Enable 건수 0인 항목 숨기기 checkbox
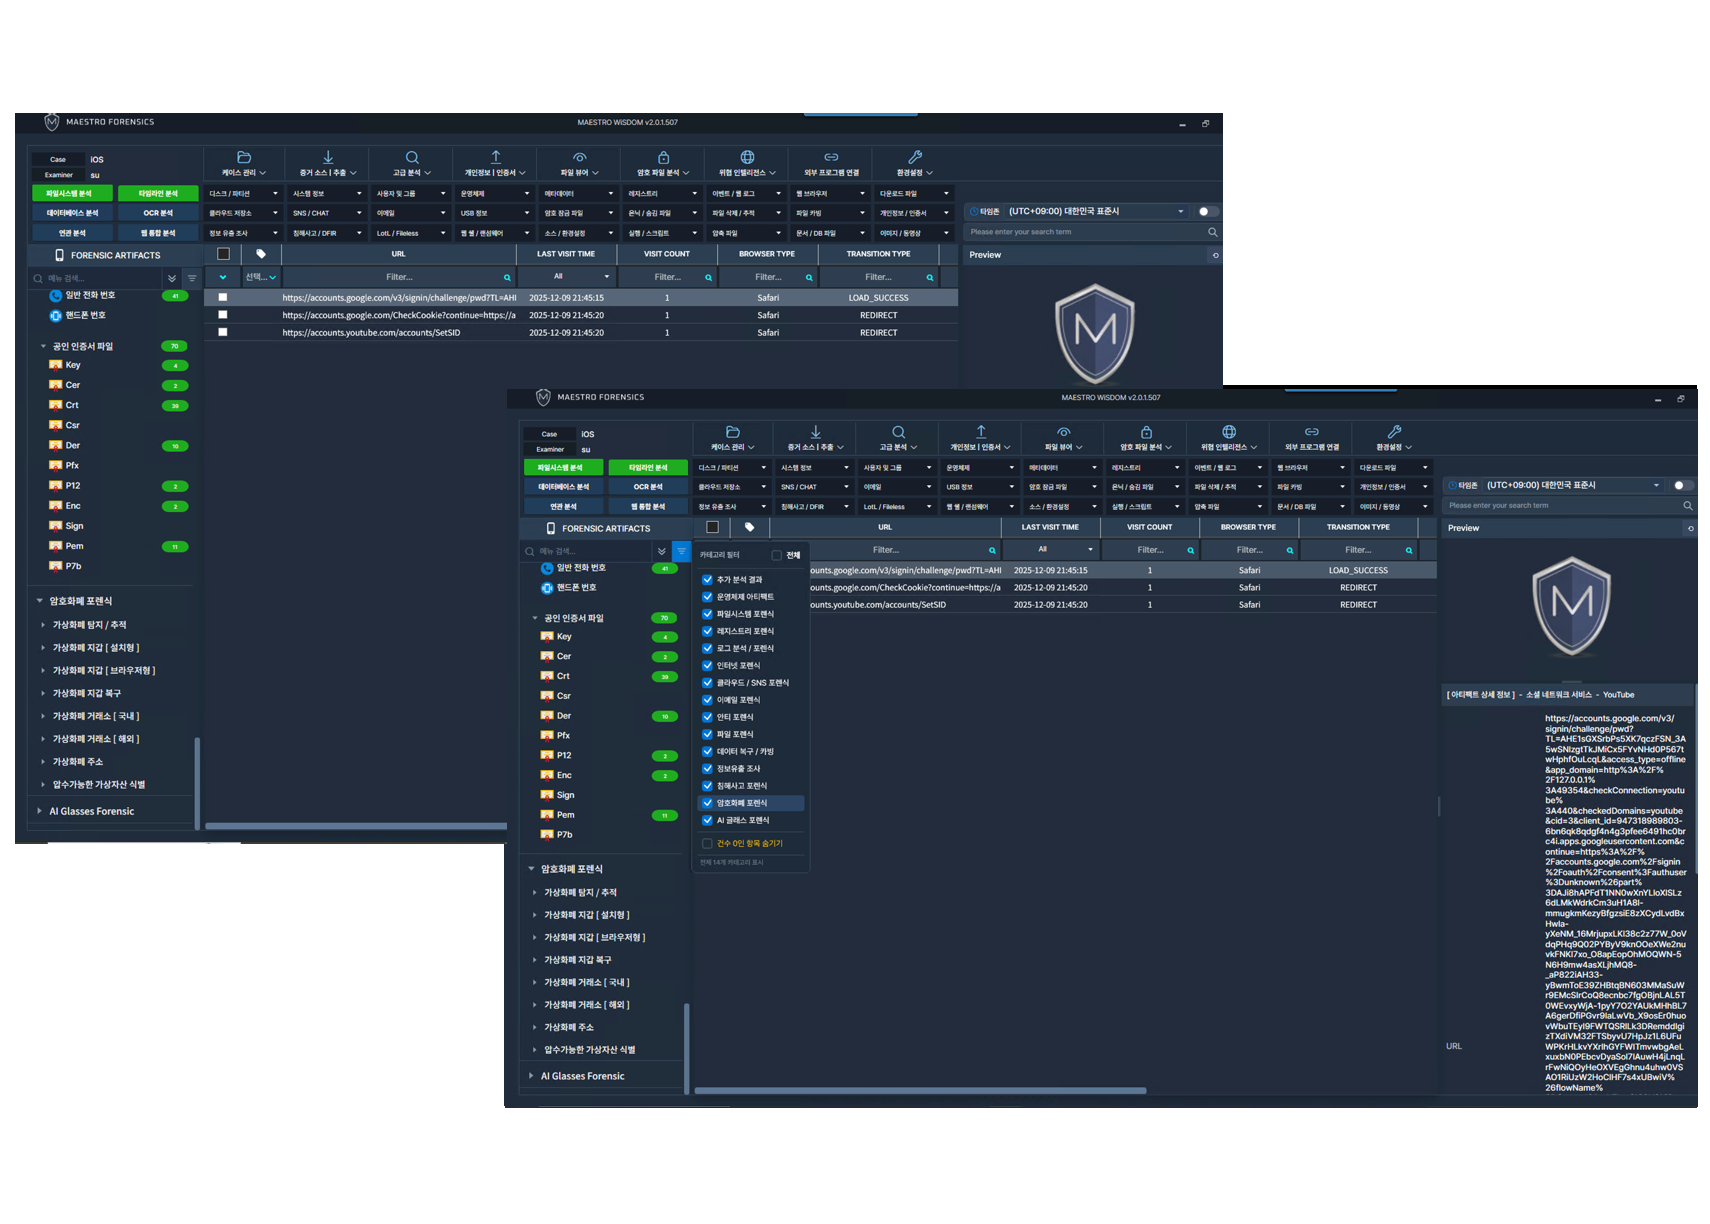This screenshot has height=1224, width=1710. click(x=707, y=843)
